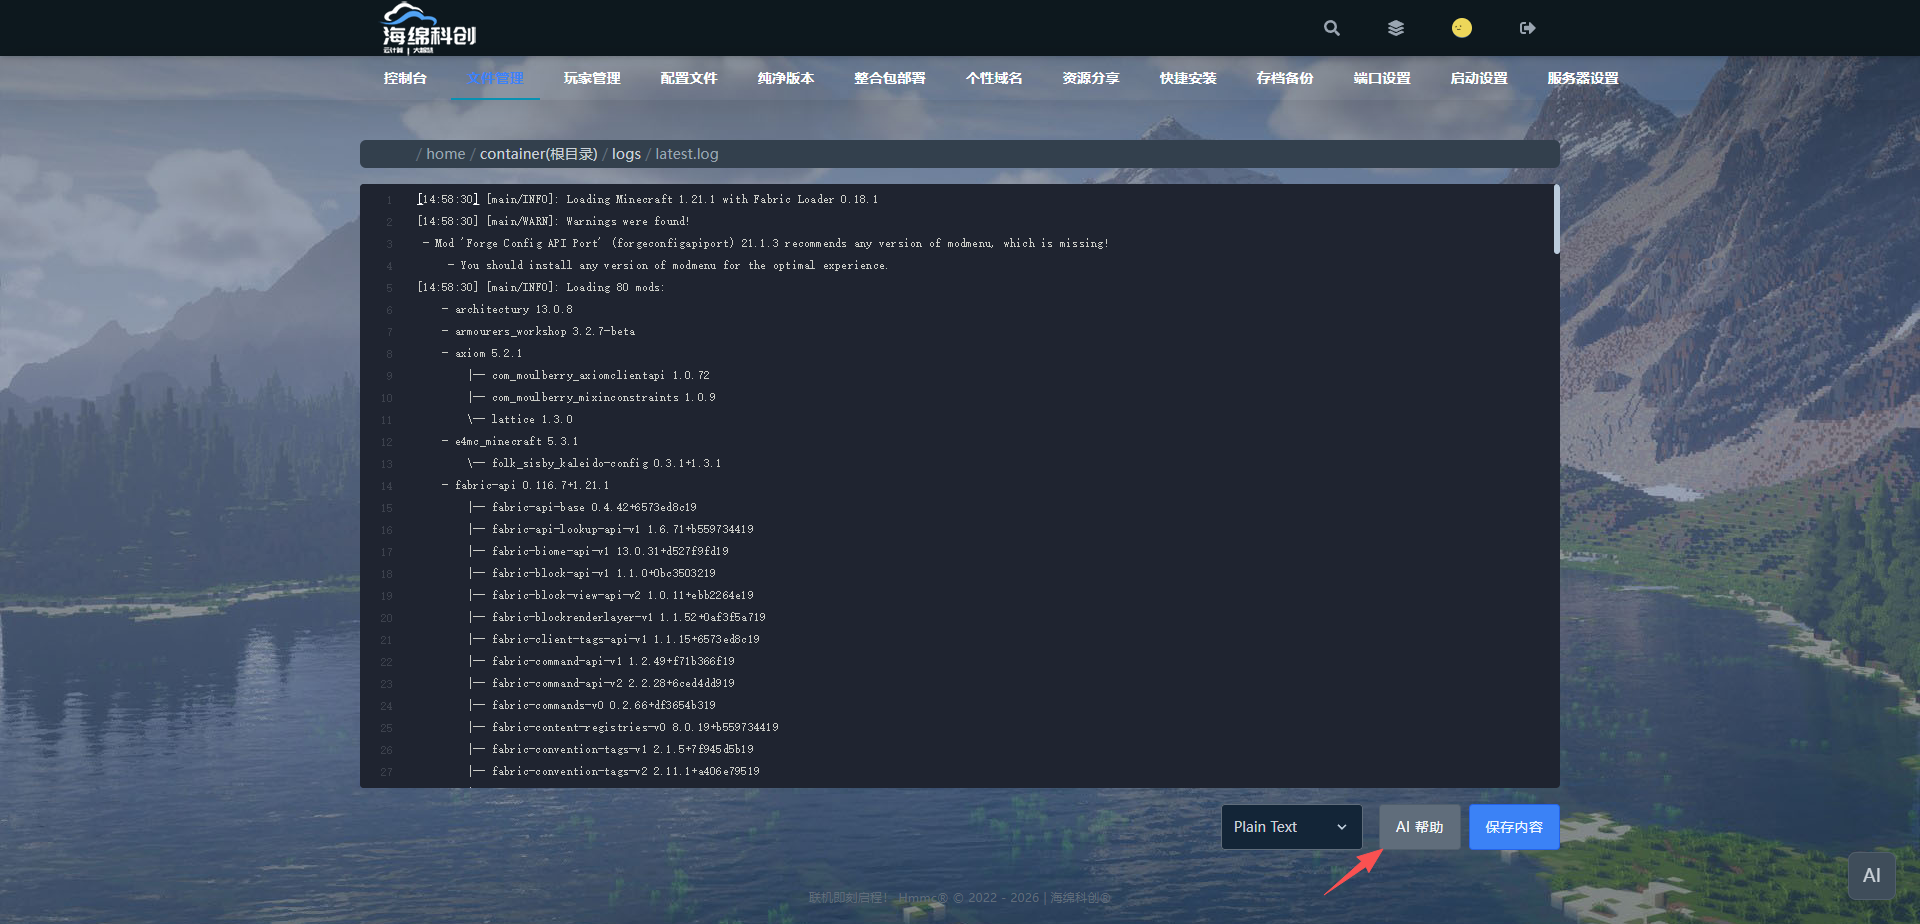
Task: Click the logs breadcrumb link
Action: point(626,154)
